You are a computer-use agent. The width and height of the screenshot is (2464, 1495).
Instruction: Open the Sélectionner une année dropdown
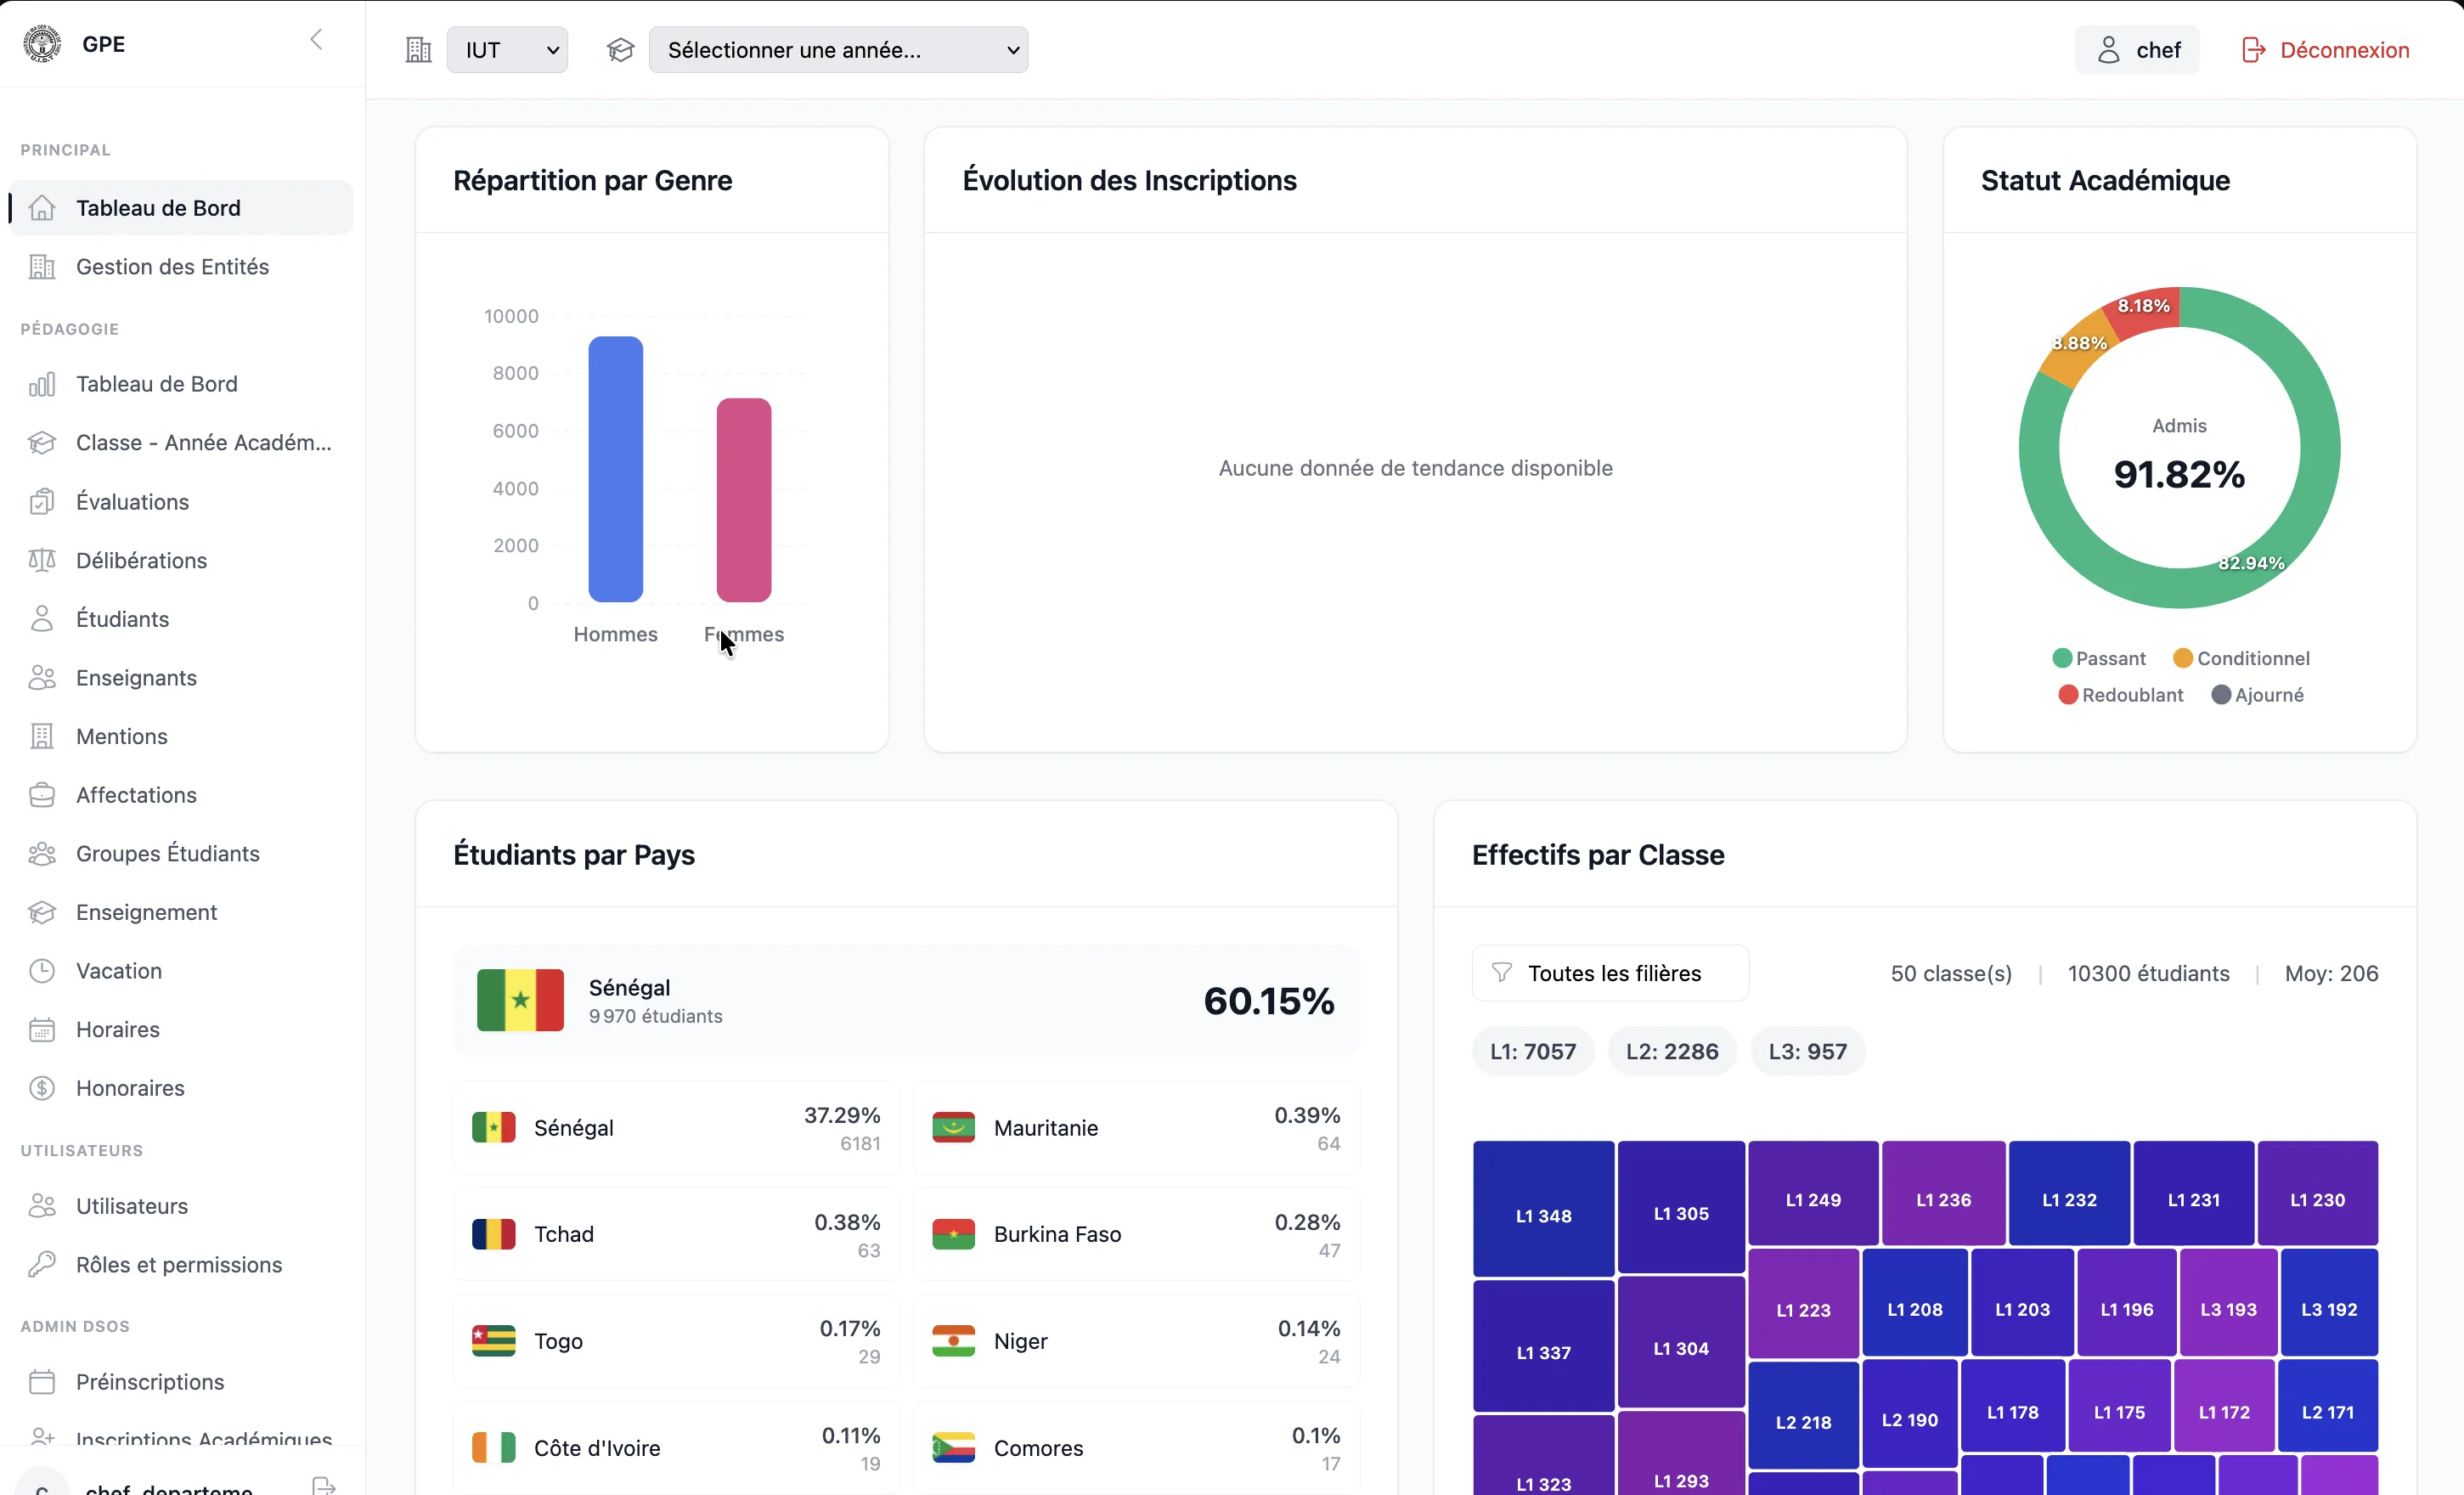(838, 50)
